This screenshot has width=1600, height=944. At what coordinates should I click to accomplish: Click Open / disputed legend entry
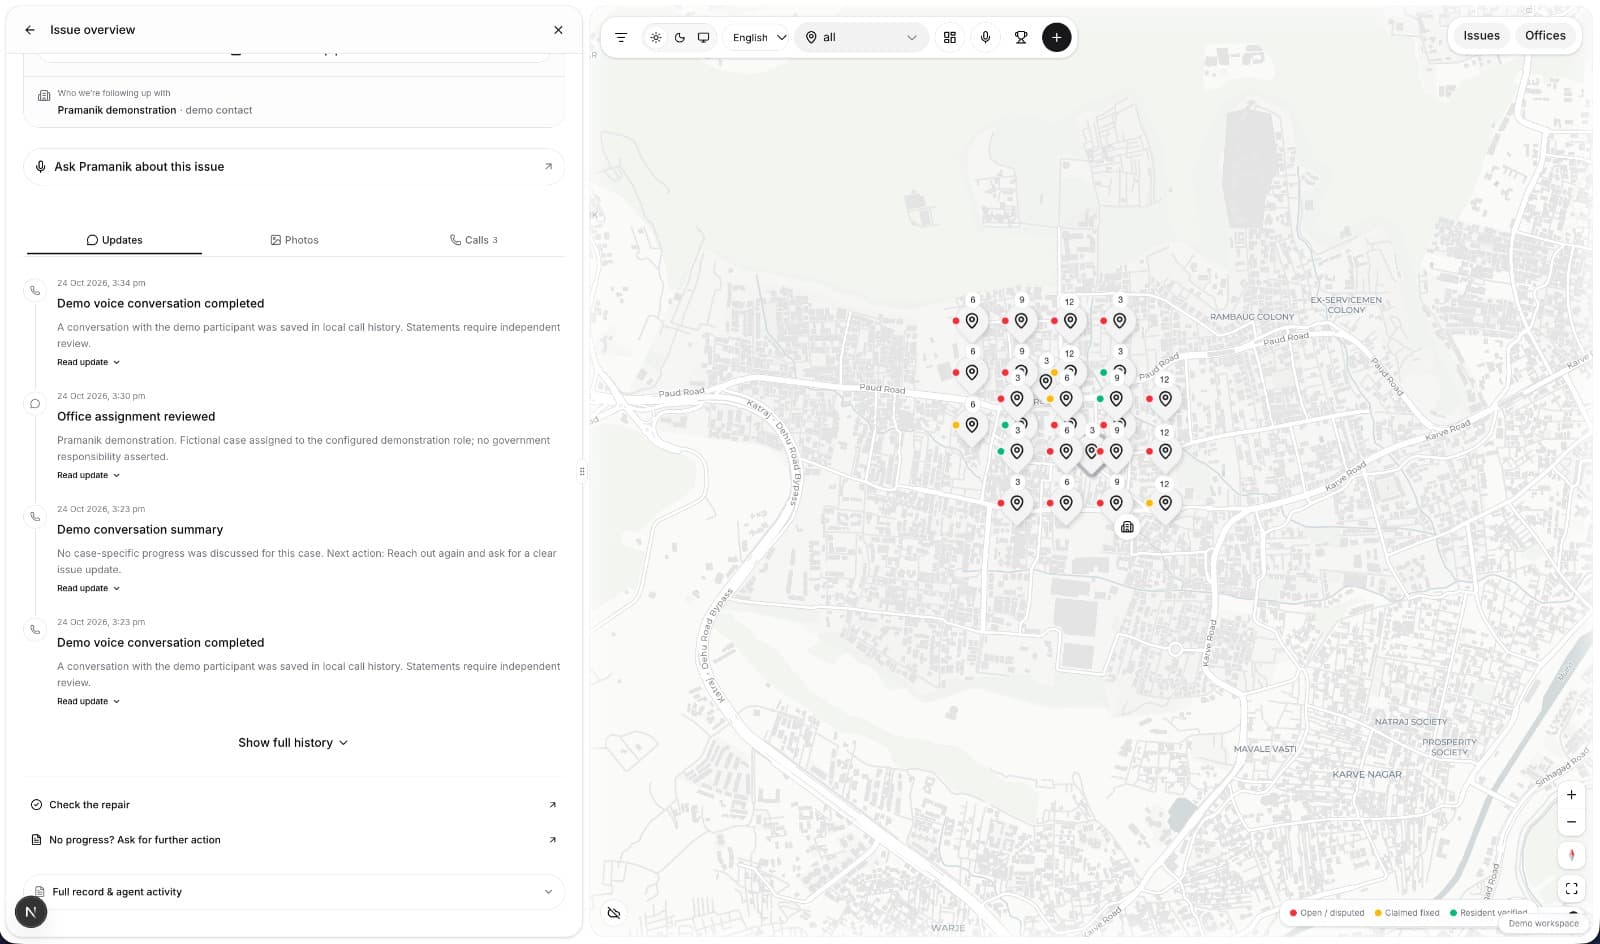pos(1327,913)
